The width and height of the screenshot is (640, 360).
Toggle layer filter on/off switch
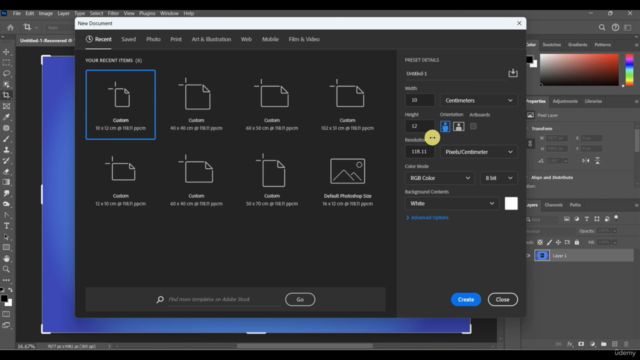pos(616,218)
